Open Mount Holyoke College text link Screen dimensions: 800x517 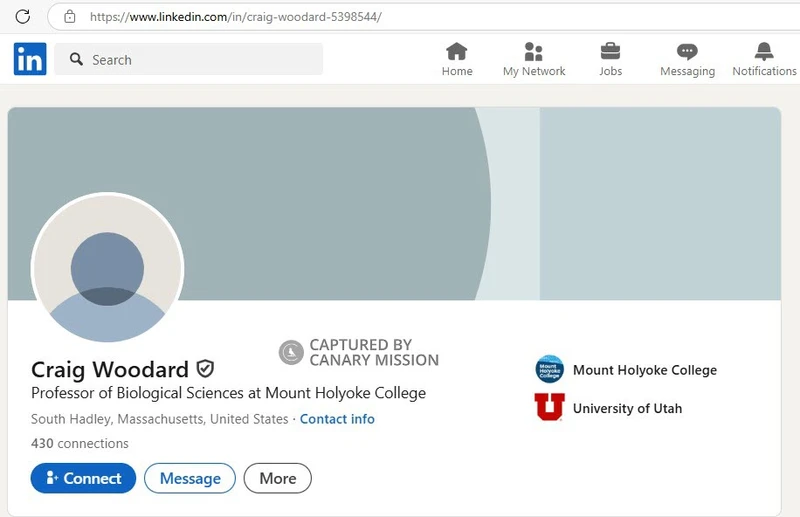point(644,370)
